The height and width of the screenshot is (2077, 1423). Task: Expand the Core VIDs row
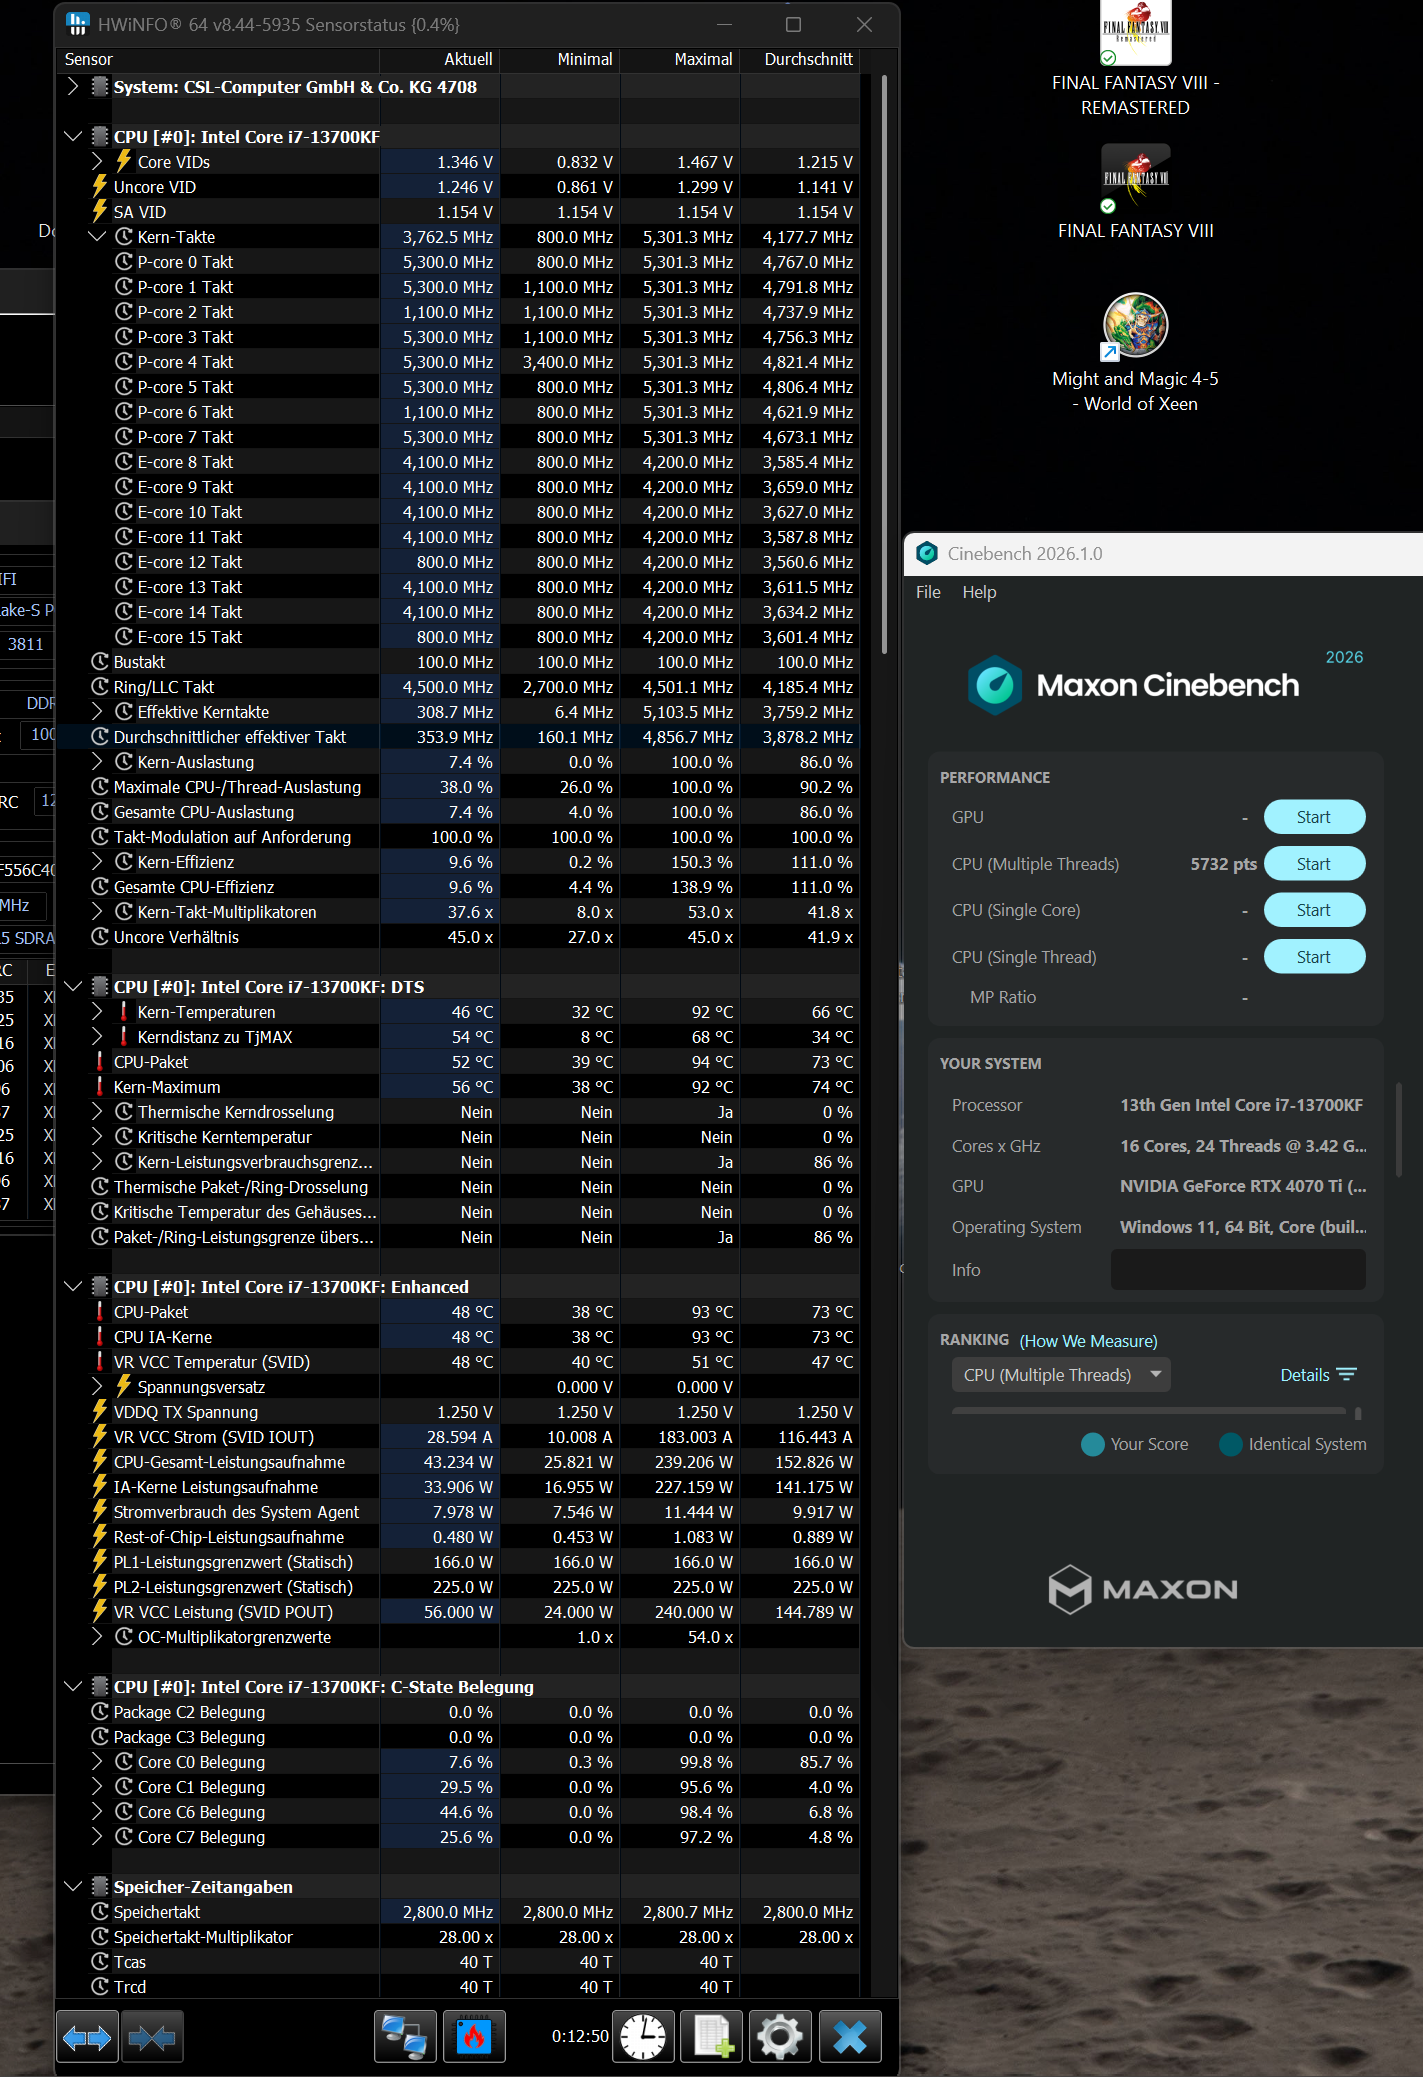[97, 161]
